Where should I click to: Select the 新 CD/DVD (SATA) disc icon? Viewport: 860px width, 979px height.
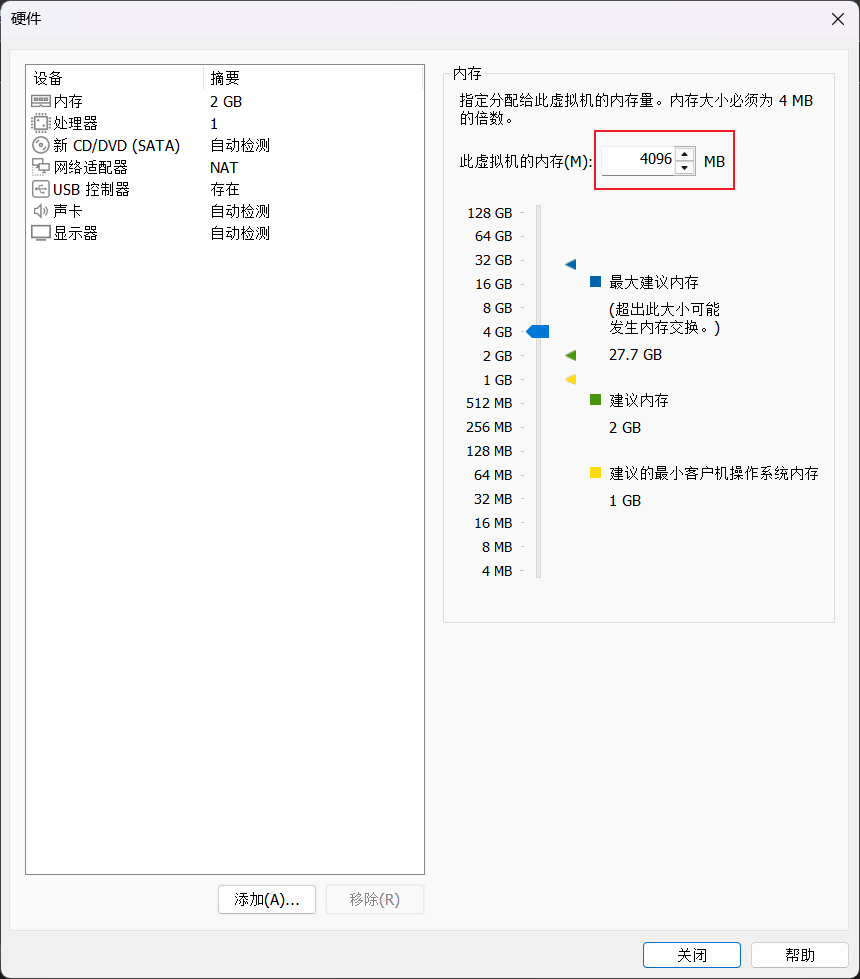41,145
